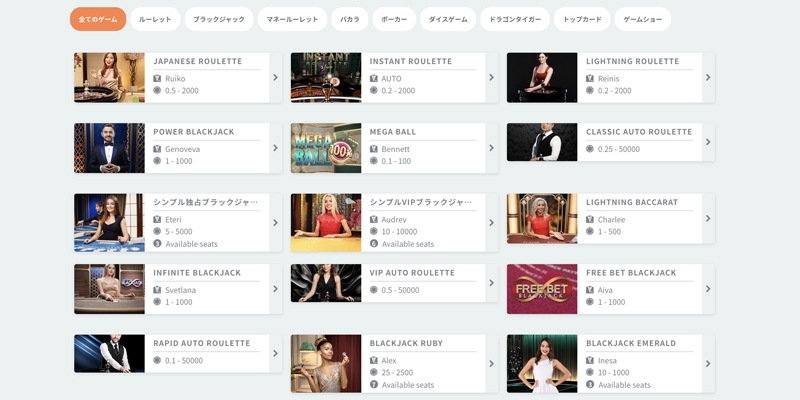Select the Infinite Blackjack thumbnail image
The width and height of the screenshot is (800, 400).
click(109, 289)
